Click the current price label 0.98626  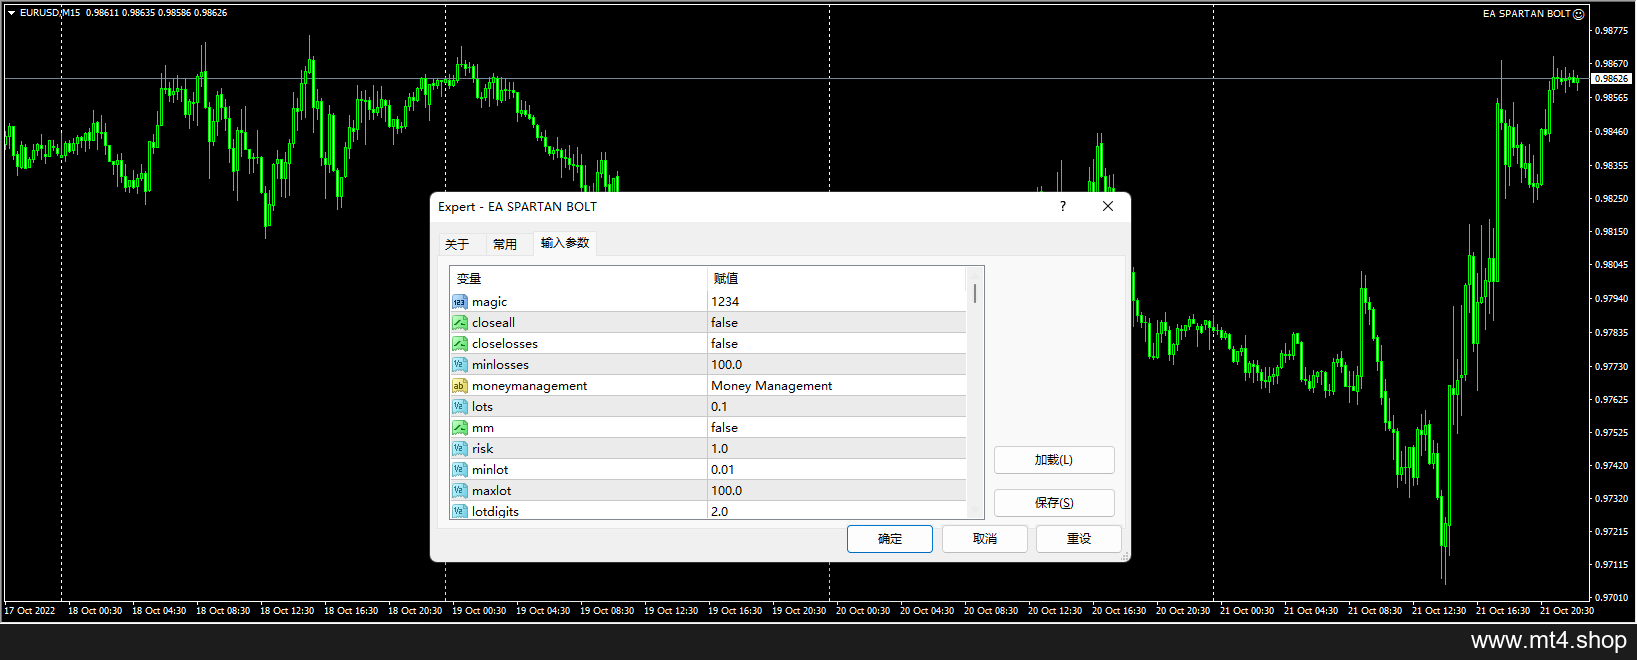(1611, 78)
